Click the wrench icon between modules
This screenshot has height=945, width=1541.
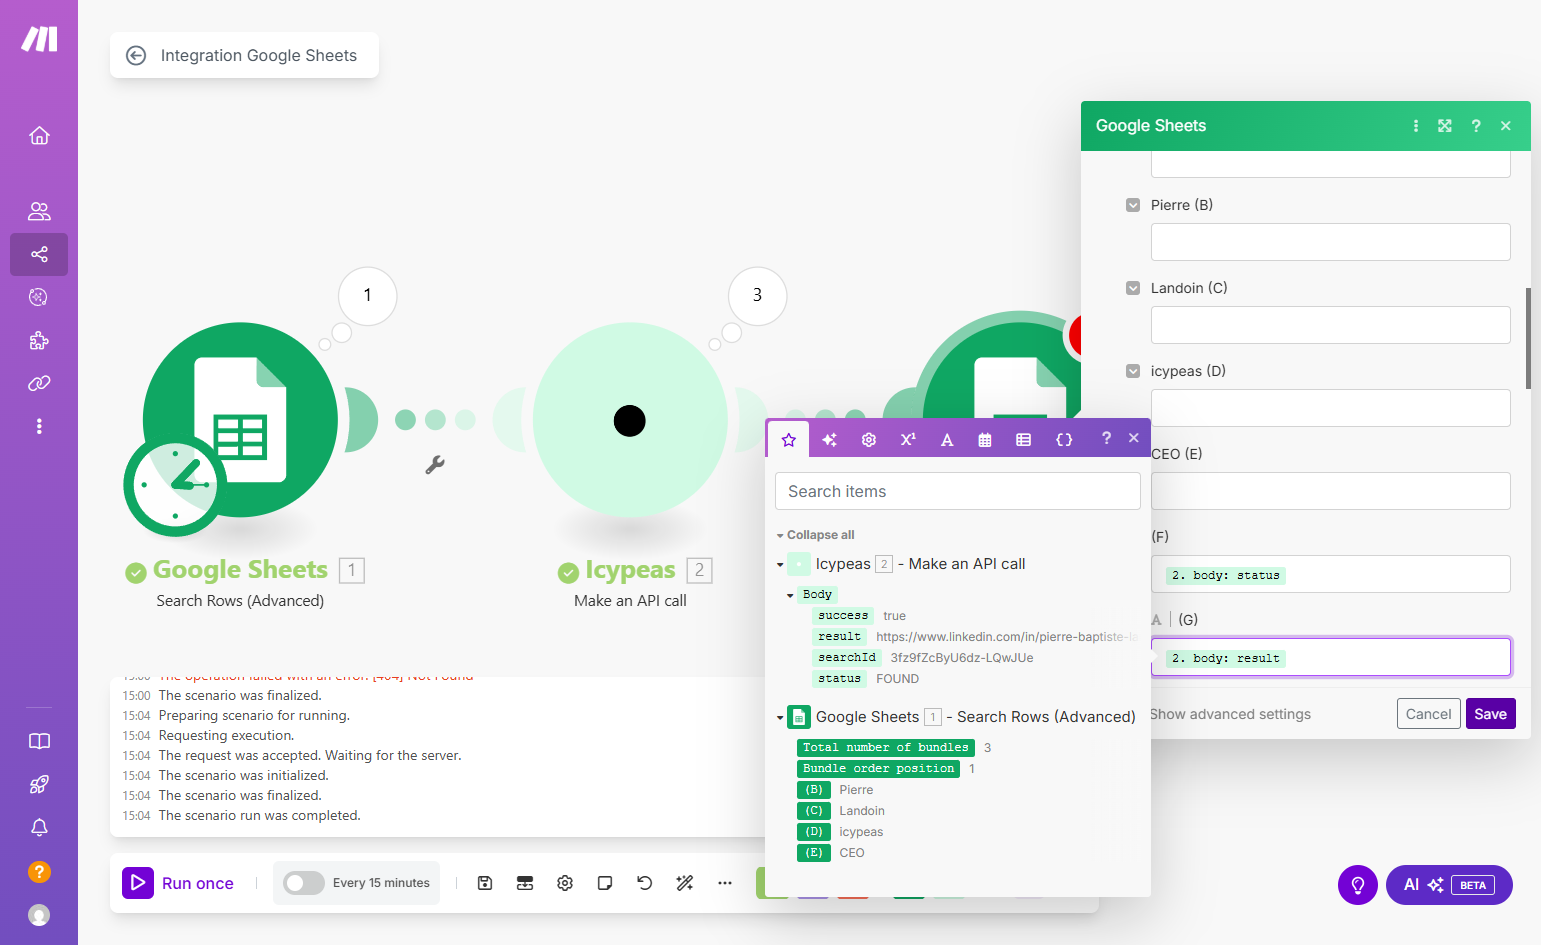[434, 465]
